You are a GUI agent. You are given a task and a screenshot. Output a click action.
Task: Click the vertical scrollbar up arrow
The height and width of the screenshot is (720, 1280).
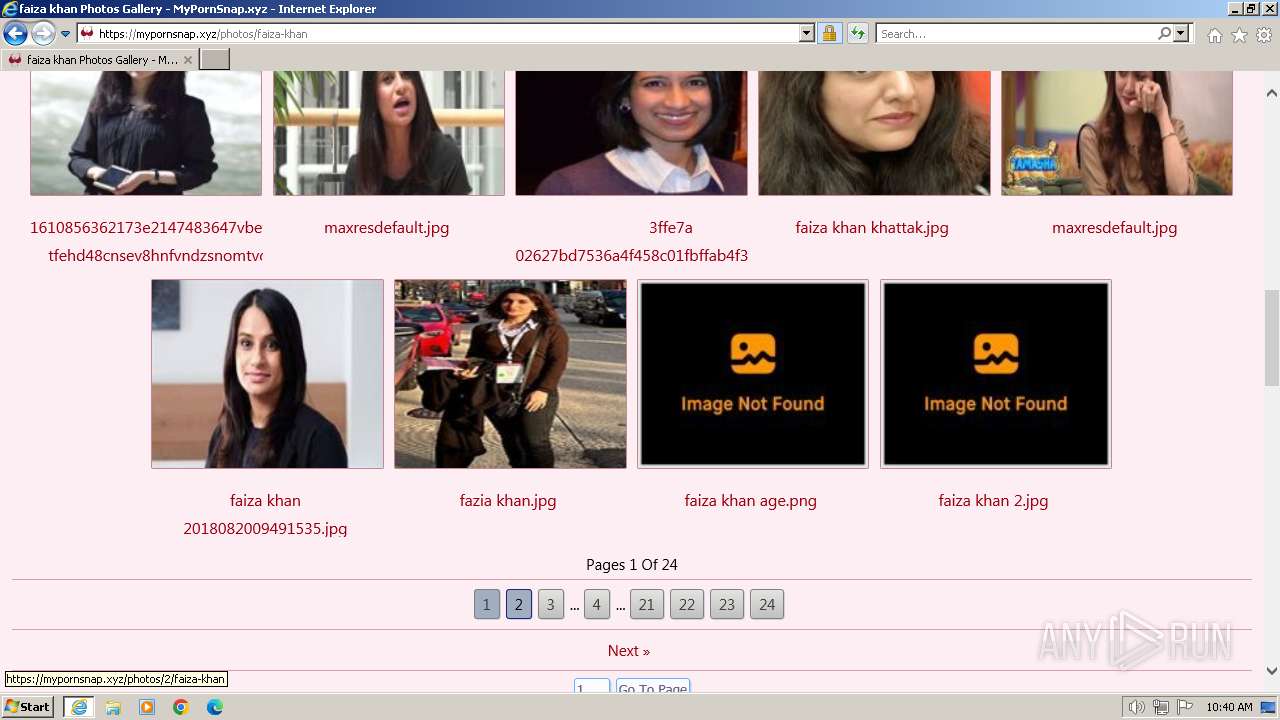(x=1271, y=93)
